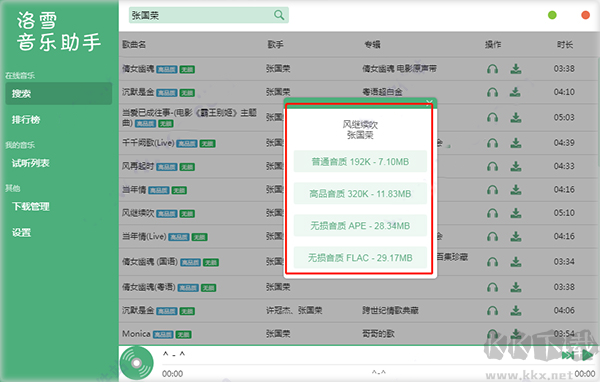
Task: Play 沉默是金 lasting 04:10 with headphone icon
Action: (492, 92)
